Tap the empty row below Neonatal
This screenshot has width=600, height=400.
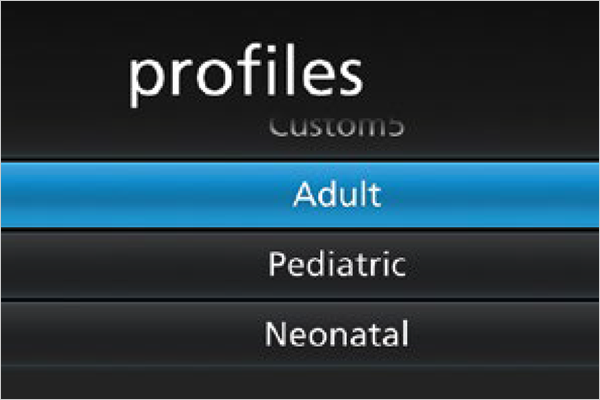tap(300, 383)
